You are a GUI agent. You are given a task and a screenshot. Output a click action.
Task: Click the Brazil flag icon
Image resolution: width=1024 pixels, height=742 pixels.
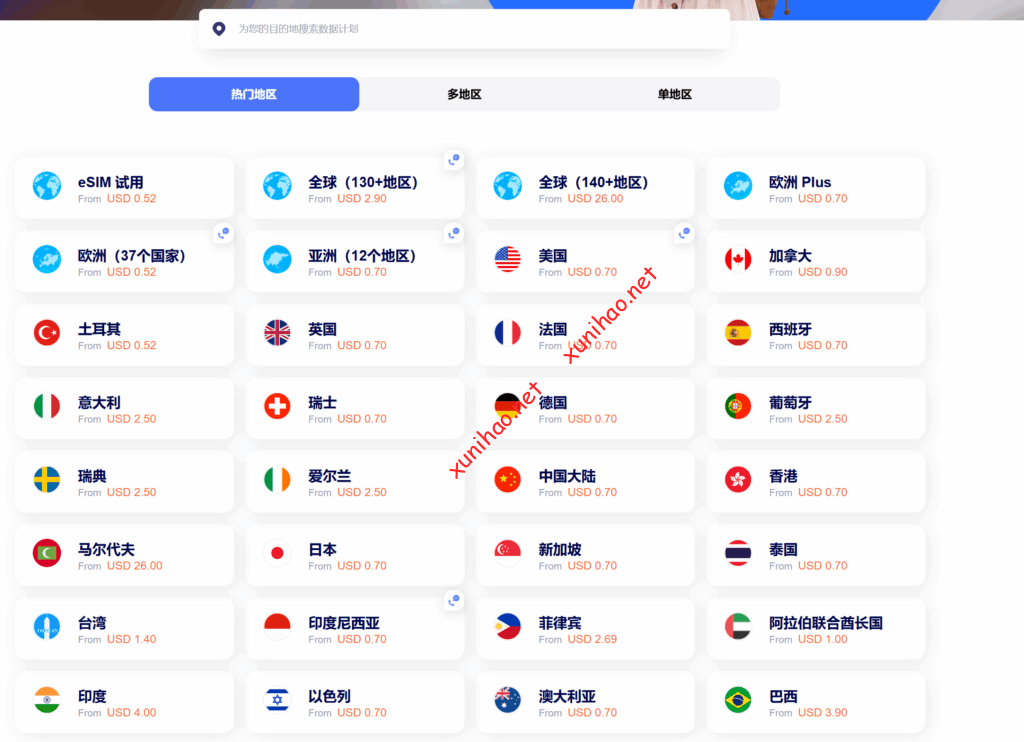click(738, 700)
